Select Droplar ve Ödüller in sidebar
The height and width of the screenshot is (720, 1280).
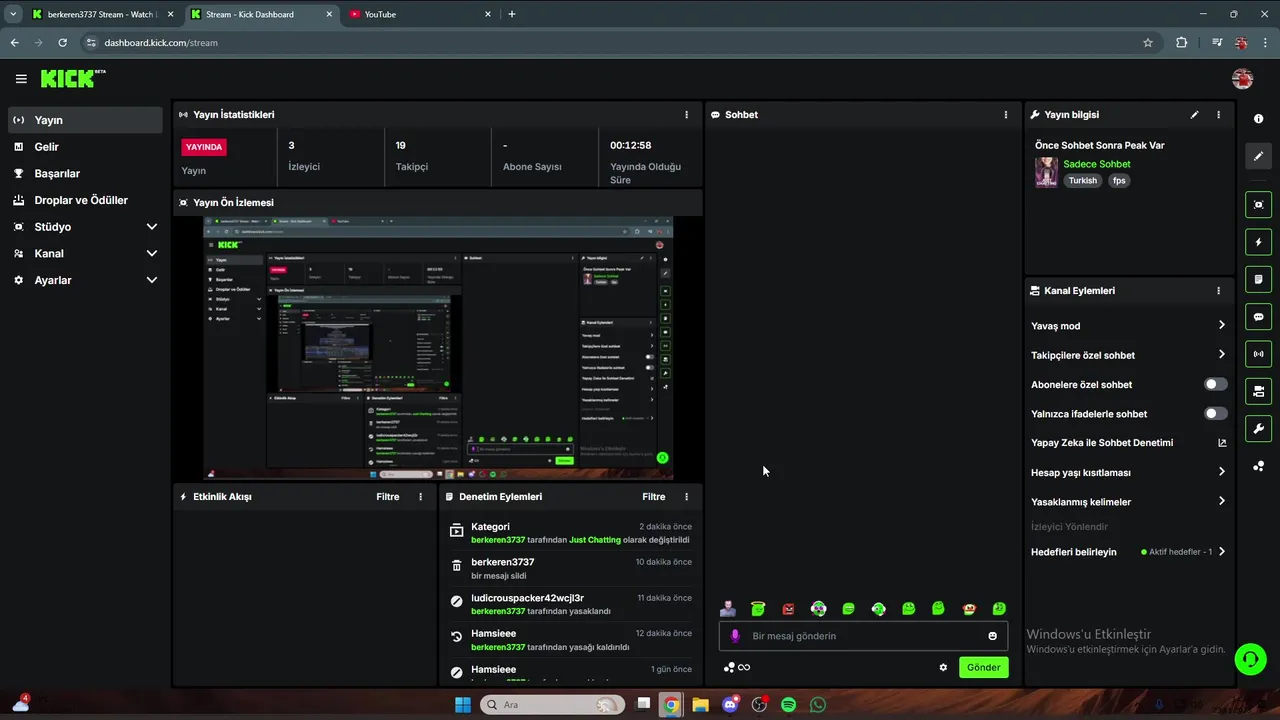tap(85, 200)
